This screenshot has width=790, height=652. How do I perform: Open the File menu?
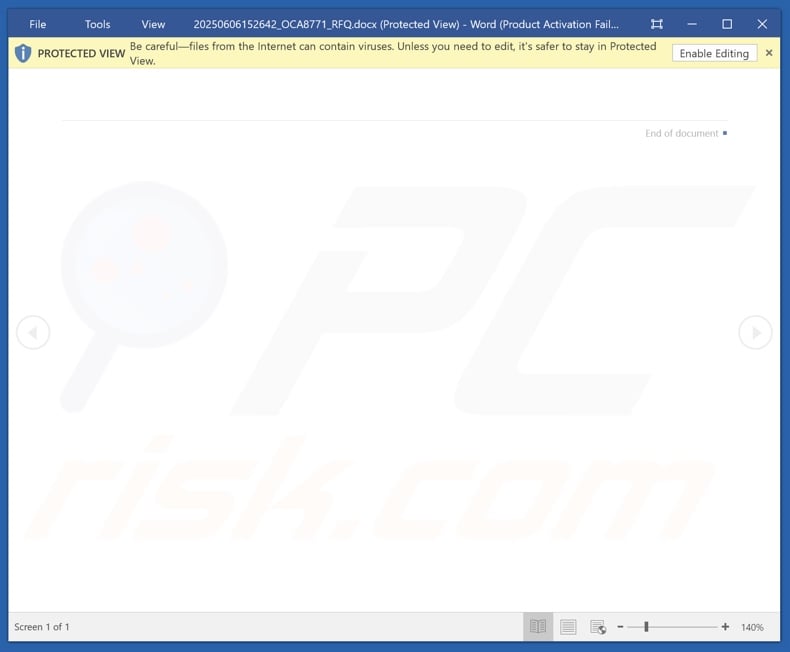coord(37,24)
